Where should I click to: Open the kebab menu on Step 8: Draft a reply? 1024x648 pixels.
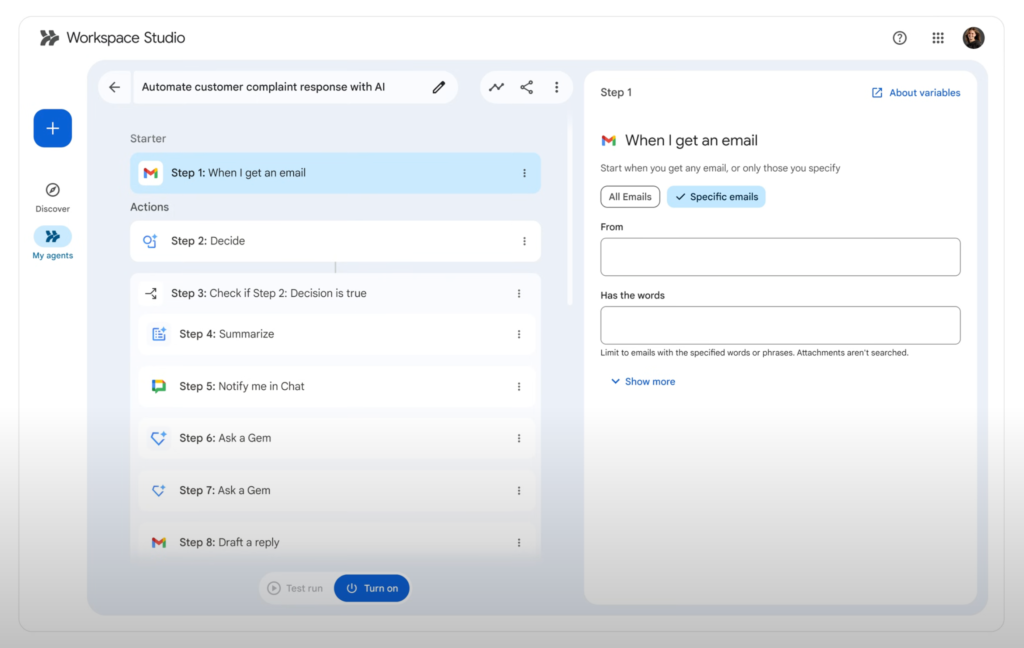click(519, 542)
